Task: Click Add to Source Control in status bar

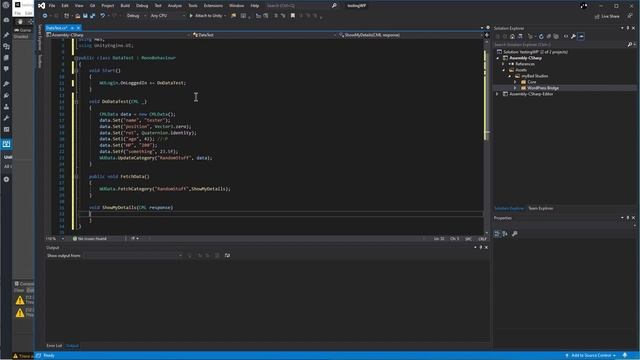Action: coord(591,356)
